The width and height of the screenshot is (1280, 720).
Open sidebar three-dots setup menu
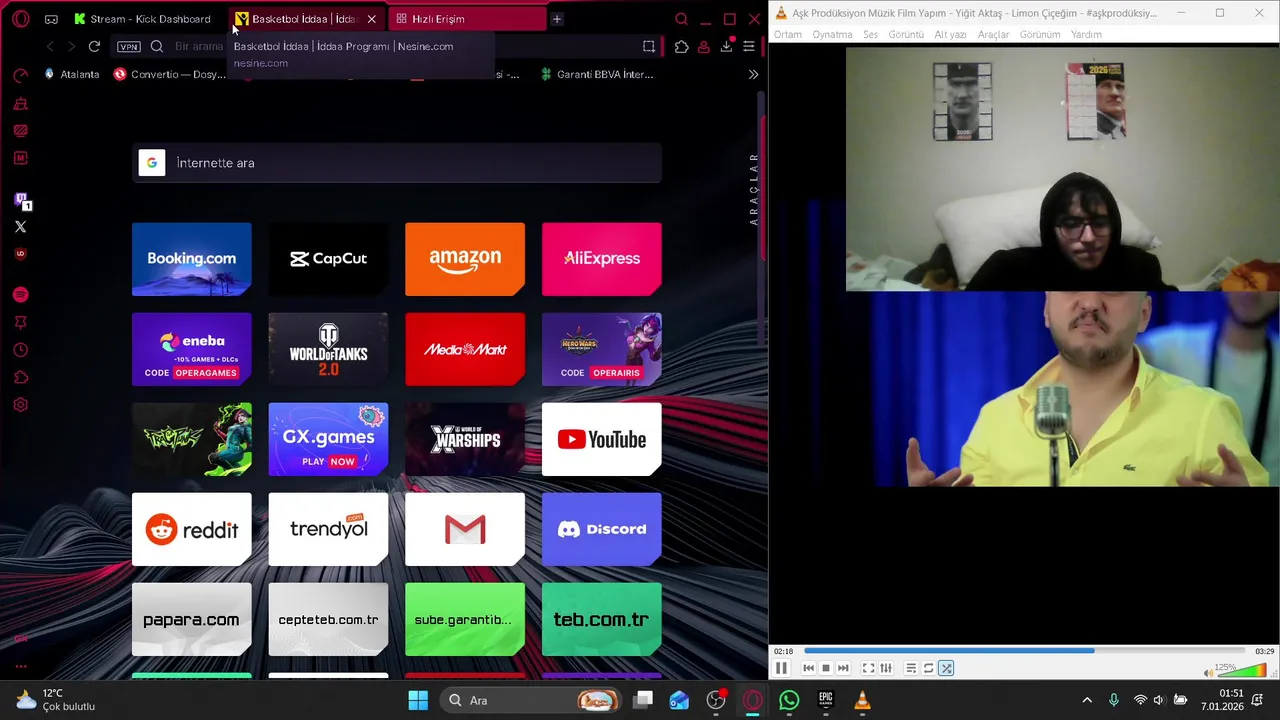[20, 666]
